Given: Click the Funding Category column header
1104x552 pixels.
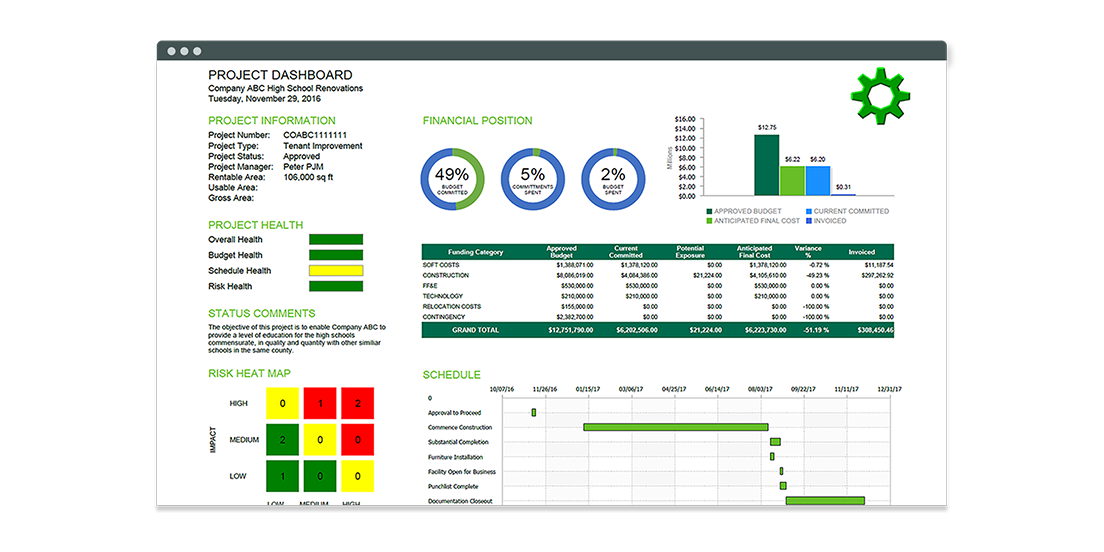Looking at the screenshot, I should 475,252.
